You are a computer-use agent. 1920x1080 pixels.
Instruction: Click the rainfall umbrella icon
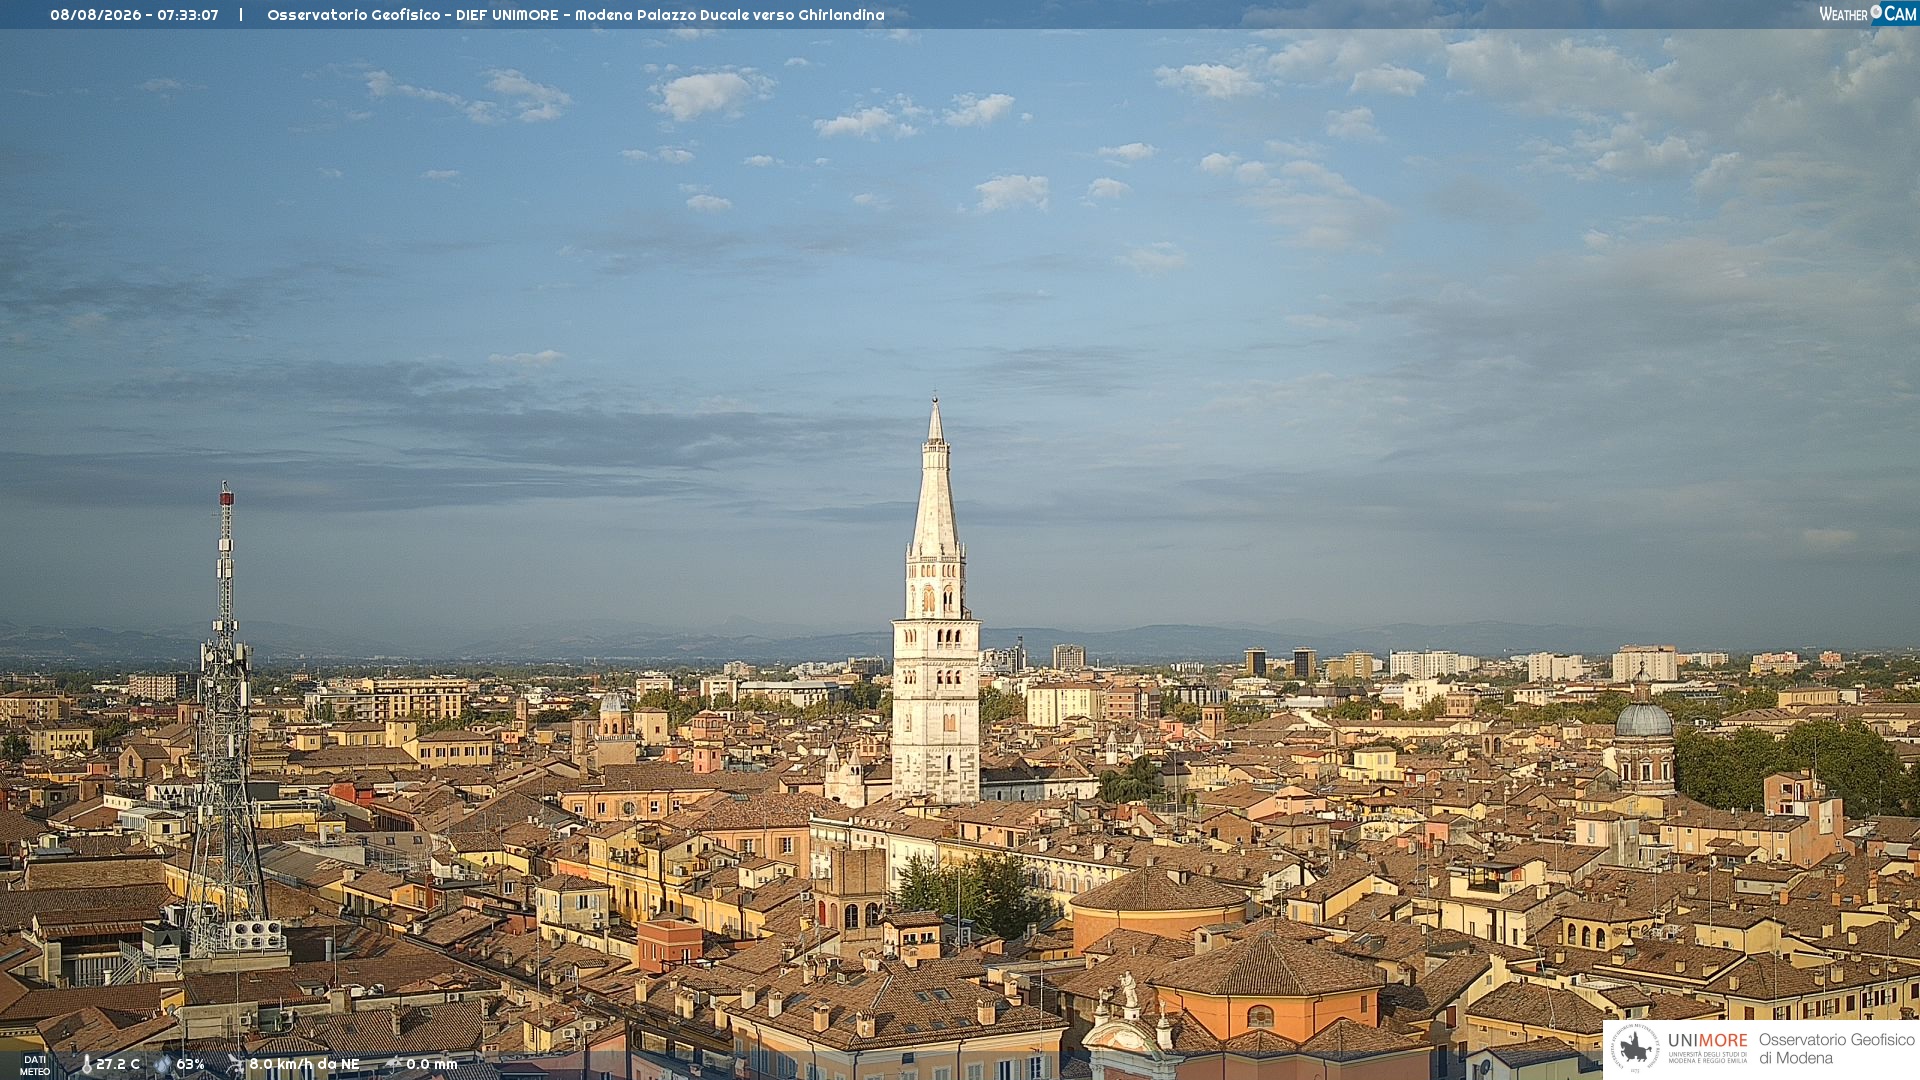pos(393,1064)
